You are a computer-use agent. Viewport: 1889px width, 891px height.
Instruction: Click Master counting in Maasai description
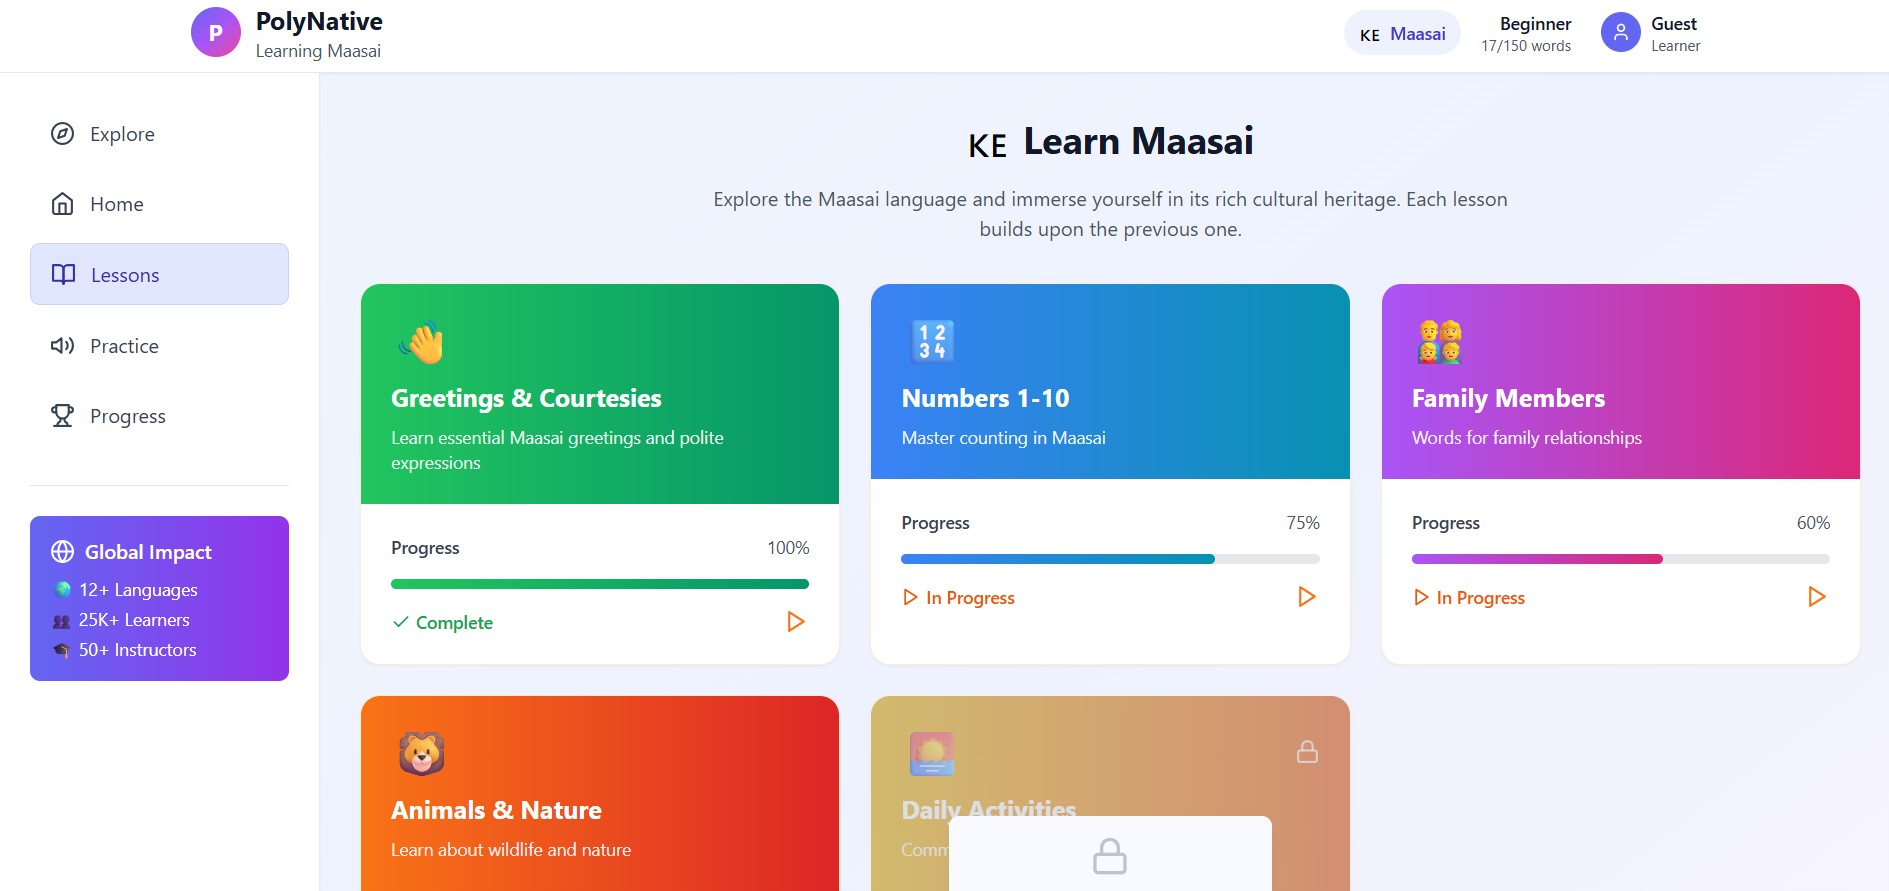pyautogui.click(x=1003, y=438)
